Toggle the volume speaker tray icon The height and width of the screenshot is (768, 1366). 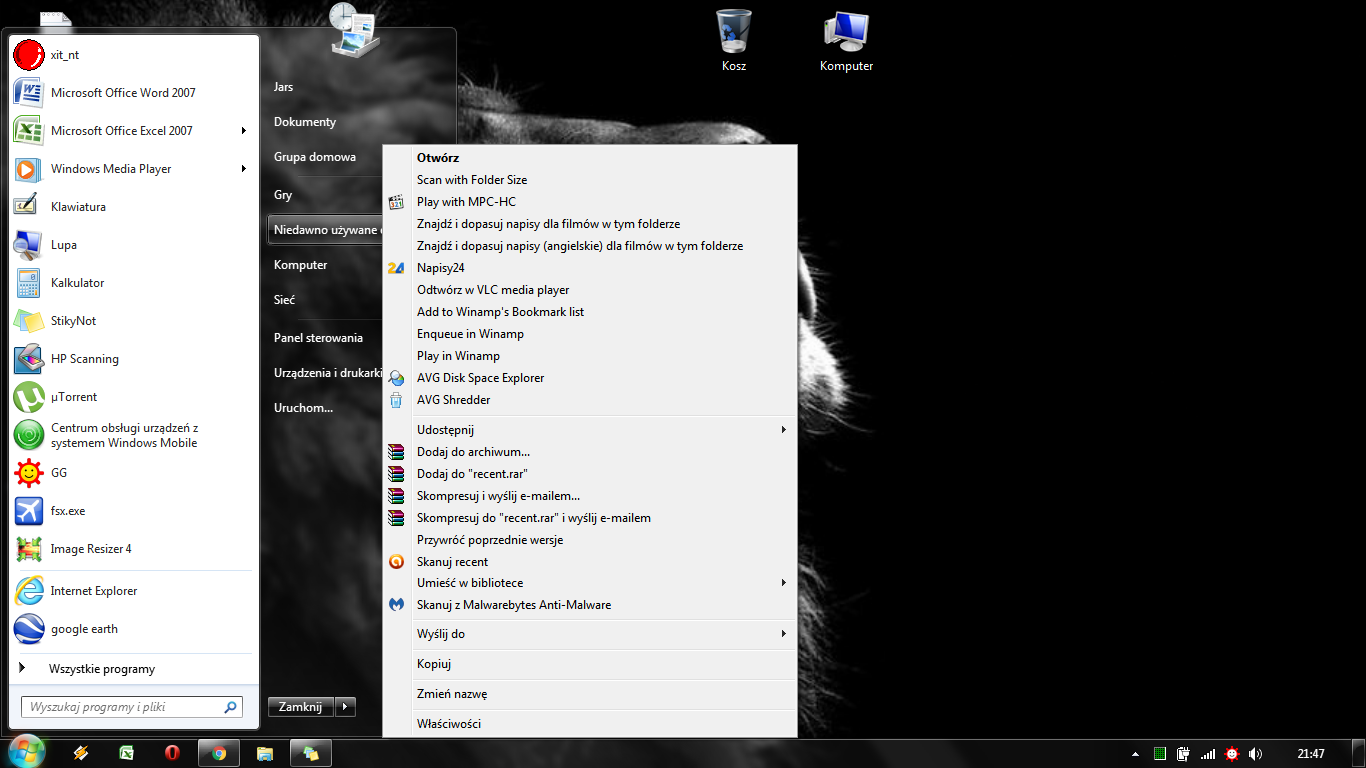[1255, 754]
